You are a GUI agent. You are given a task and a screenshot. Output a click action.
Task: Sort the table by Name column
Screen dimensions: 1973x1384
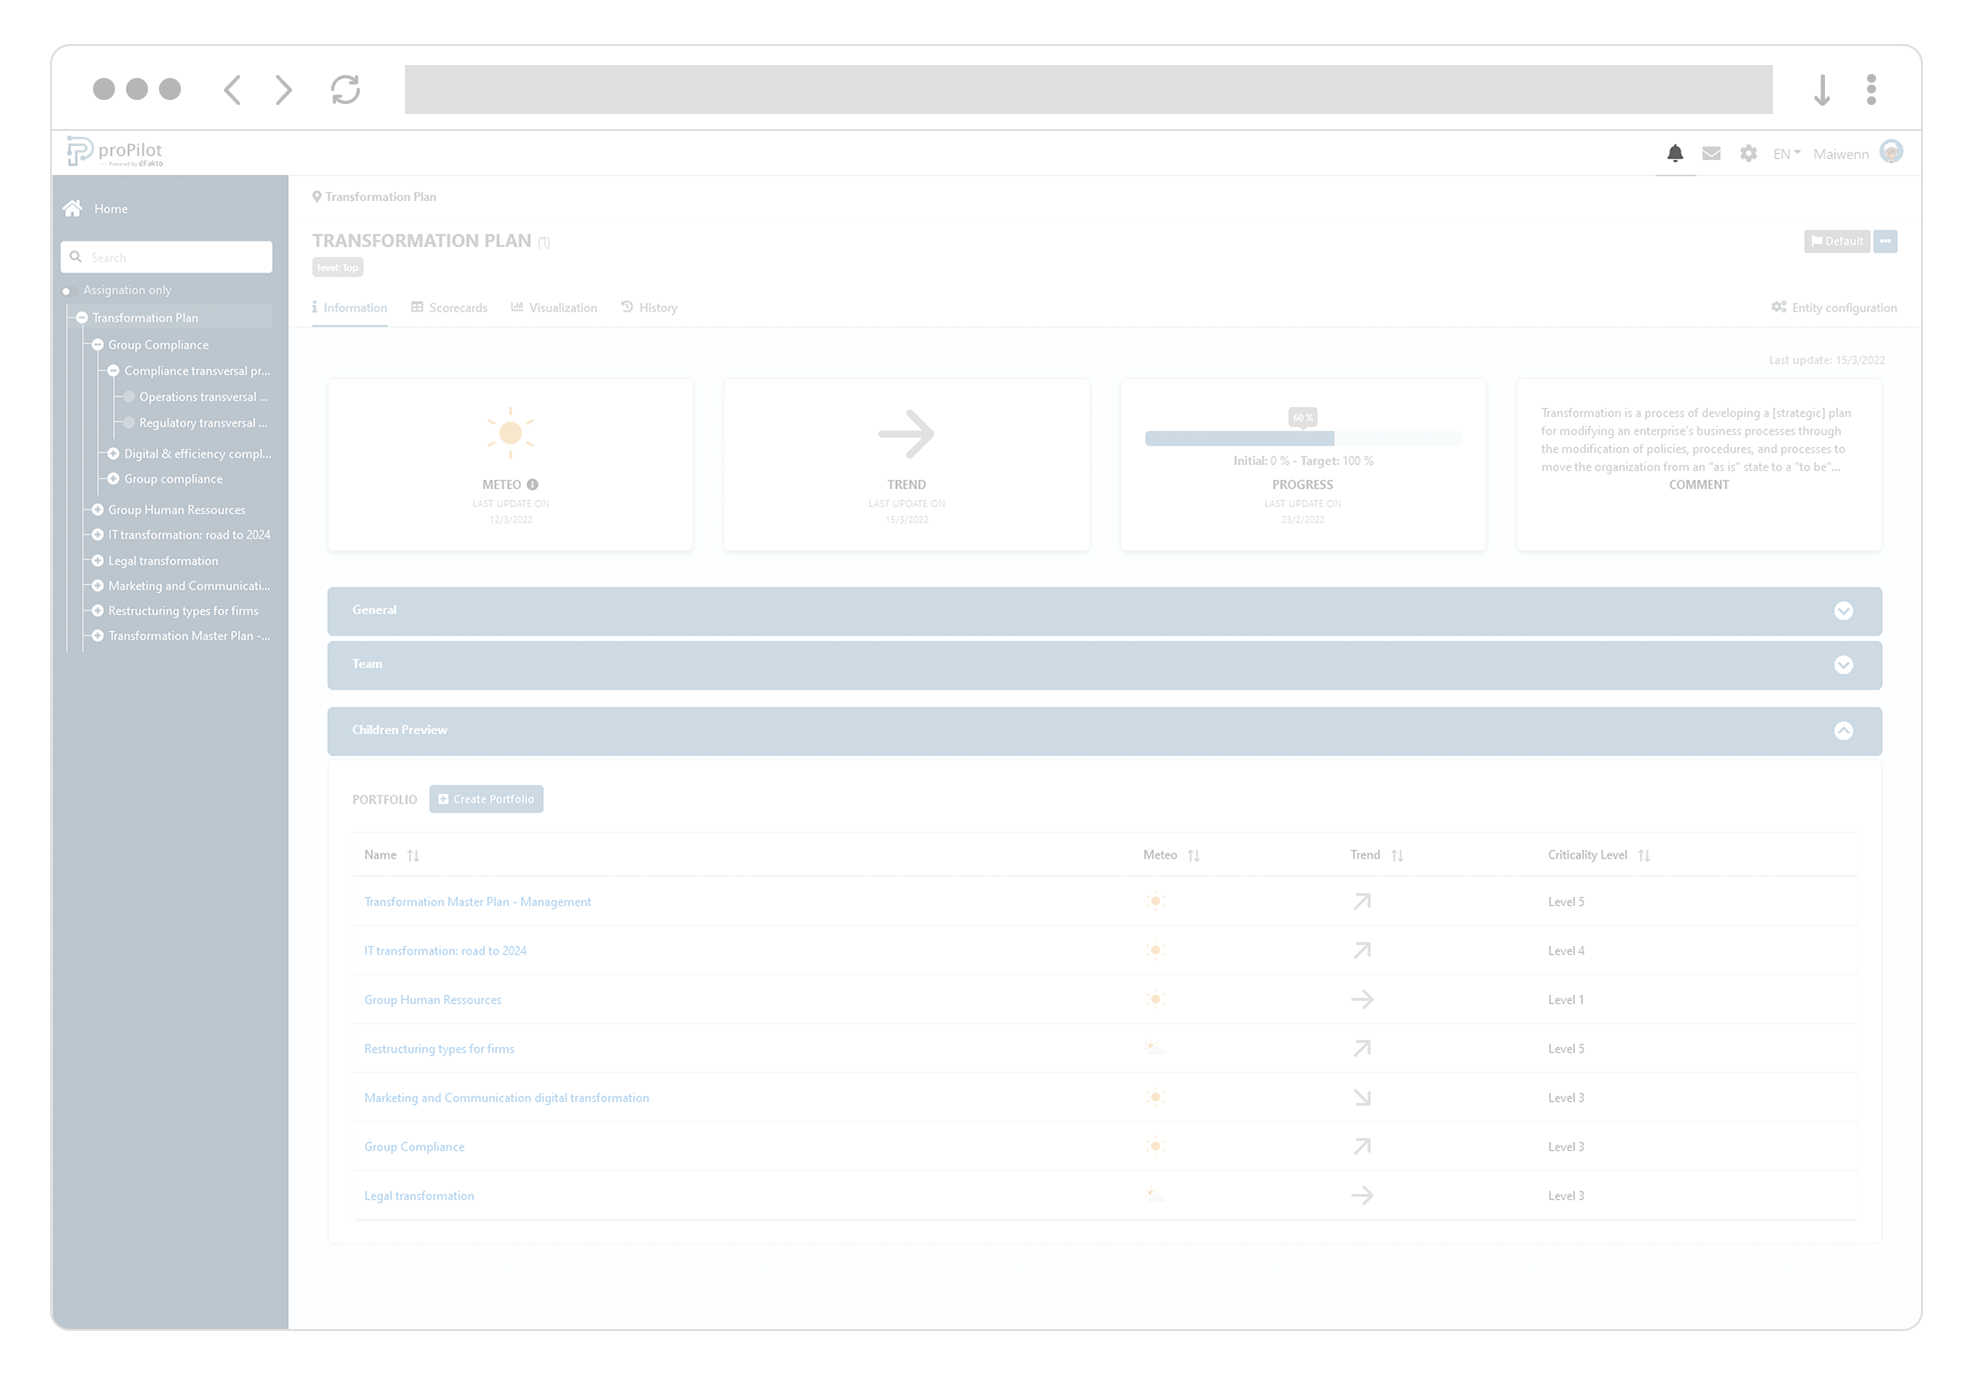413,855
